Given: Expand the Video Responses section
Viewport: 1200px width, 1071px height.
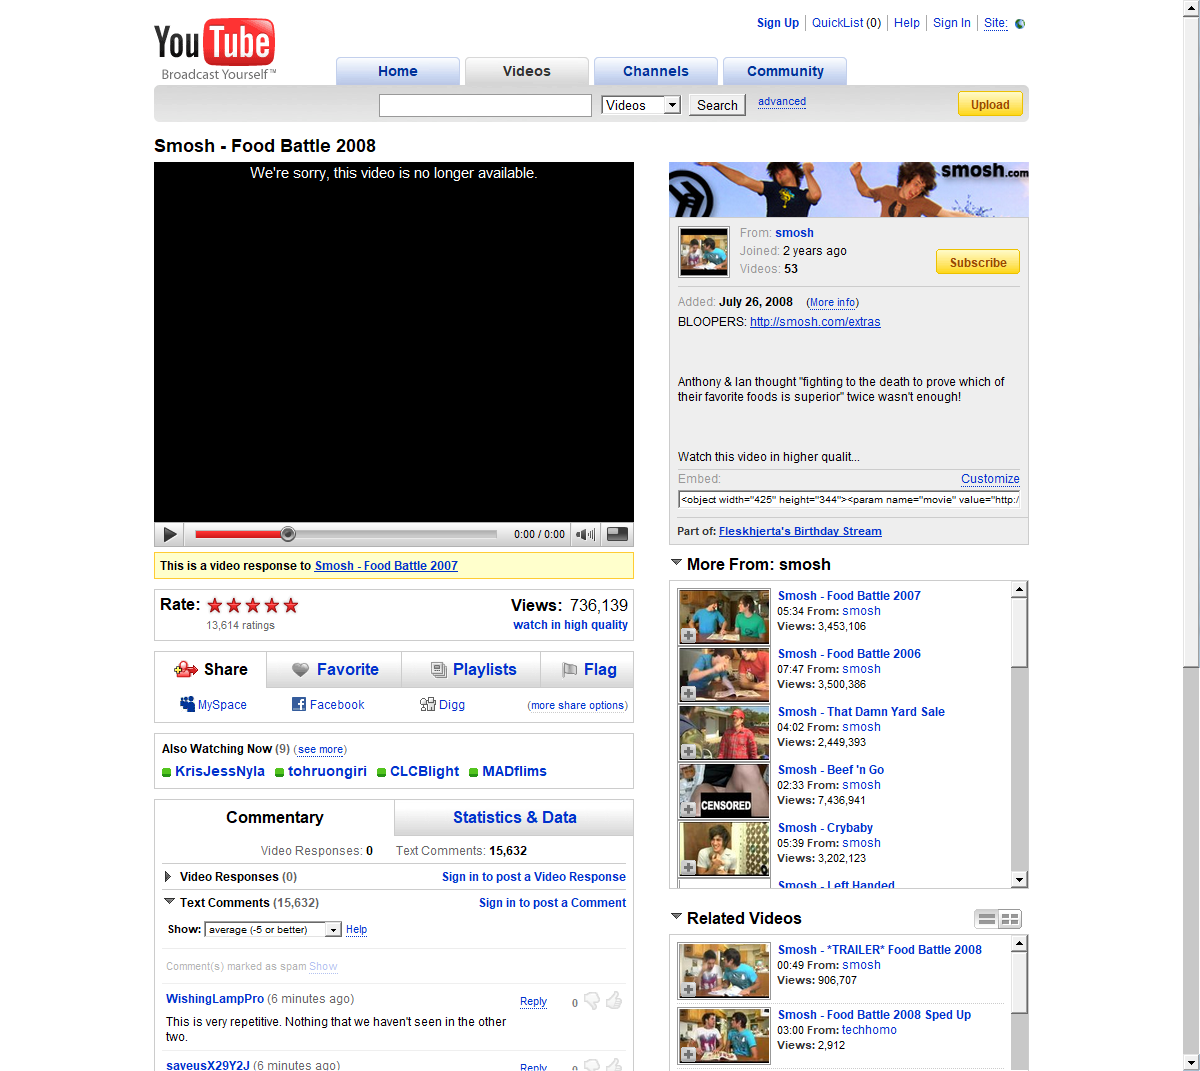Looking at the screenshot, I should click(x=168, y=877).
